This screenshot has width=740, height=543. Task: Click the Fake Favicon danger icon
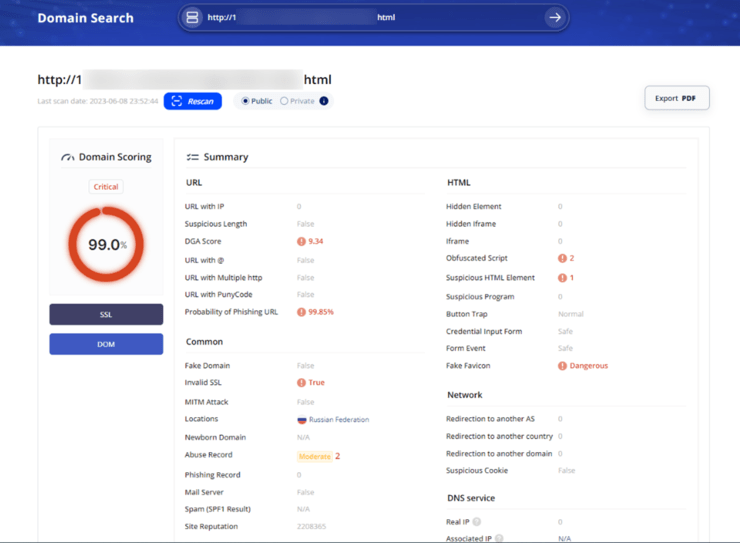(x=562, y=366)
